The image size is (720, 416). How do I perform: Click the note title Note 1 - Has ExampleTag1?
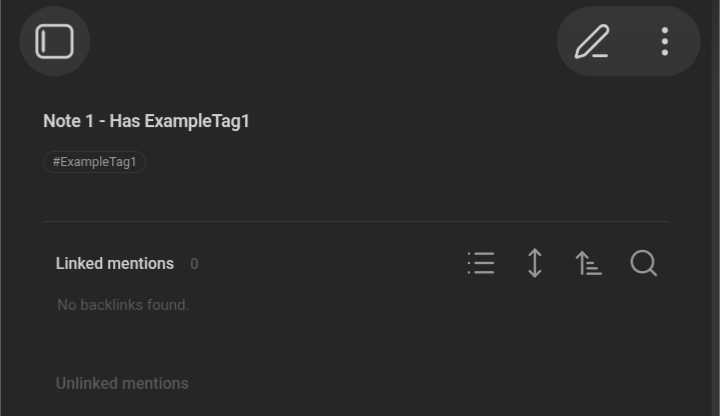(146, 121)
